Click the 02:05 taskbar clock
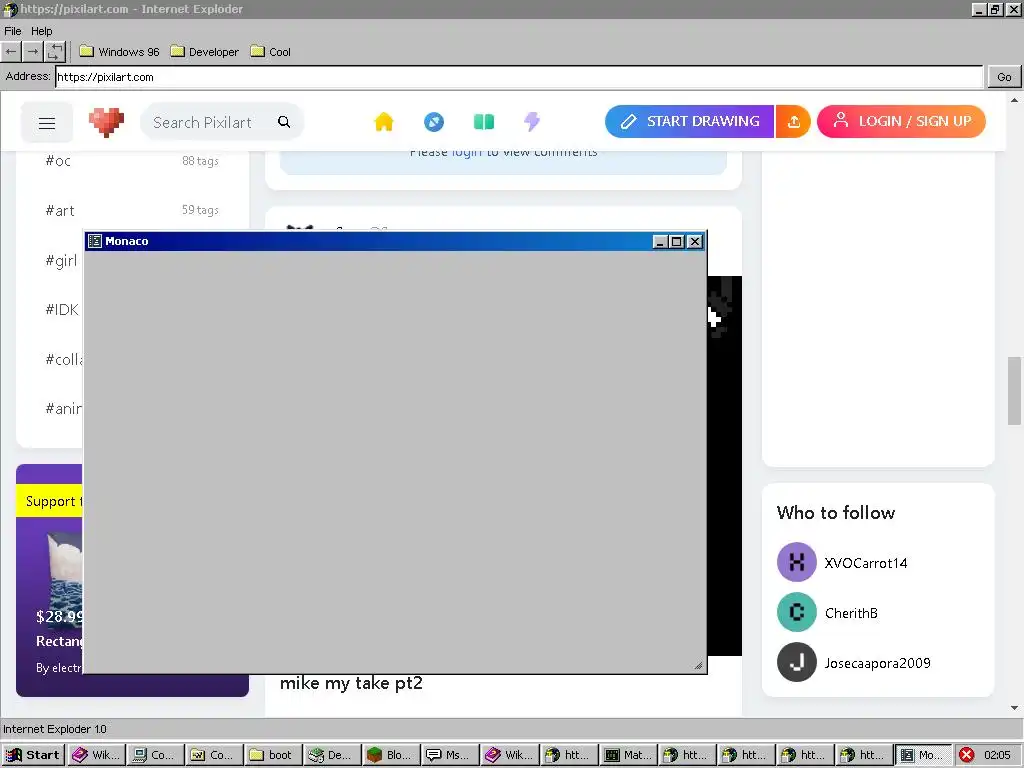Screen dimensions: 1024x768 pyautogui.click(x=997, y=755)
